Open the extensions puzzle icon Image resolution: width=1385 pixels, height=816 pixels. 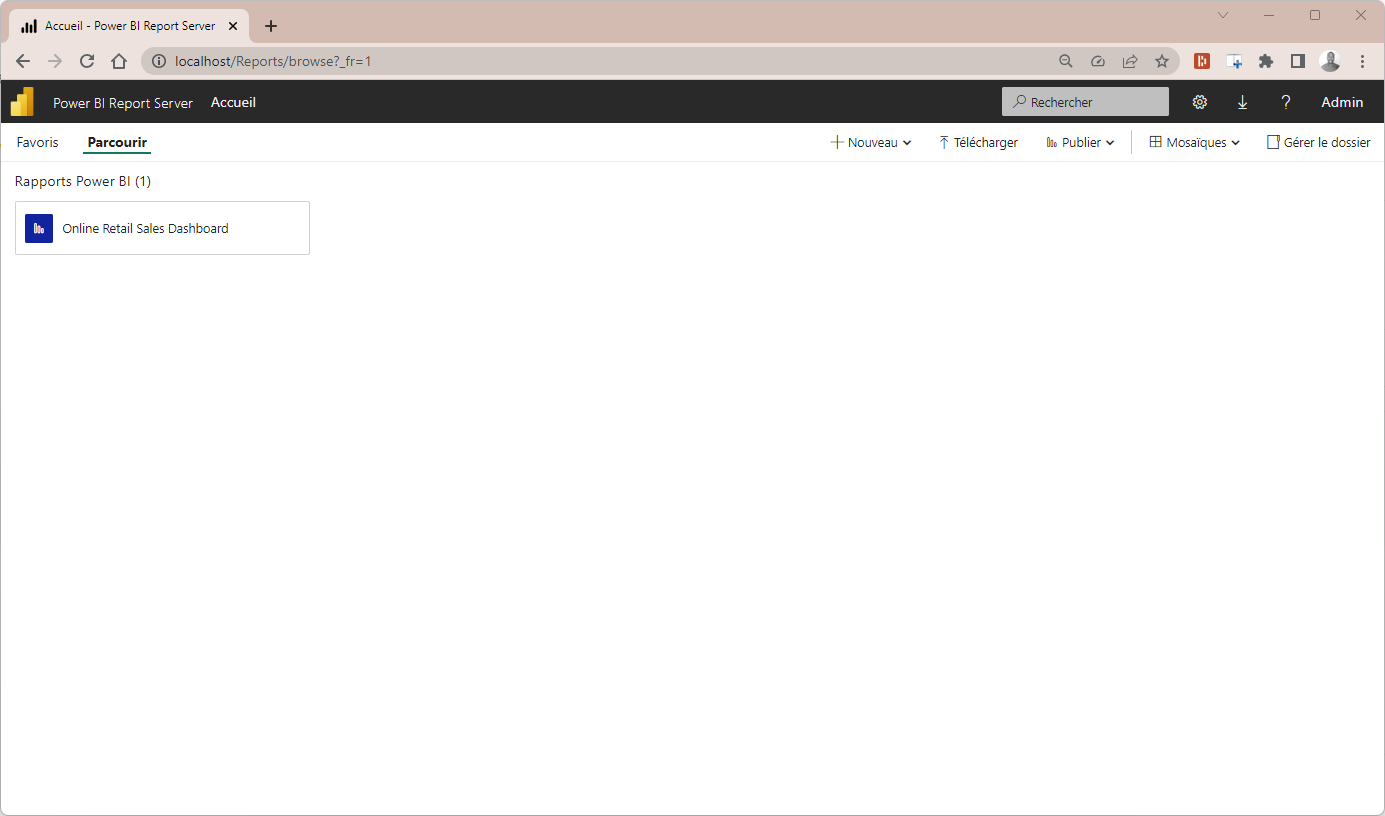(1266, 61)
